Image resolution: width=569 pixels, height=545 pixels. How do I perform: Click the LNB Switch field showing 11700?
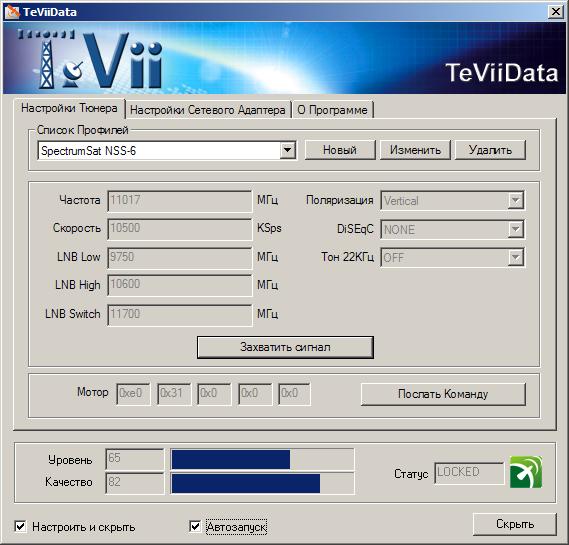(x=180, y=315)
